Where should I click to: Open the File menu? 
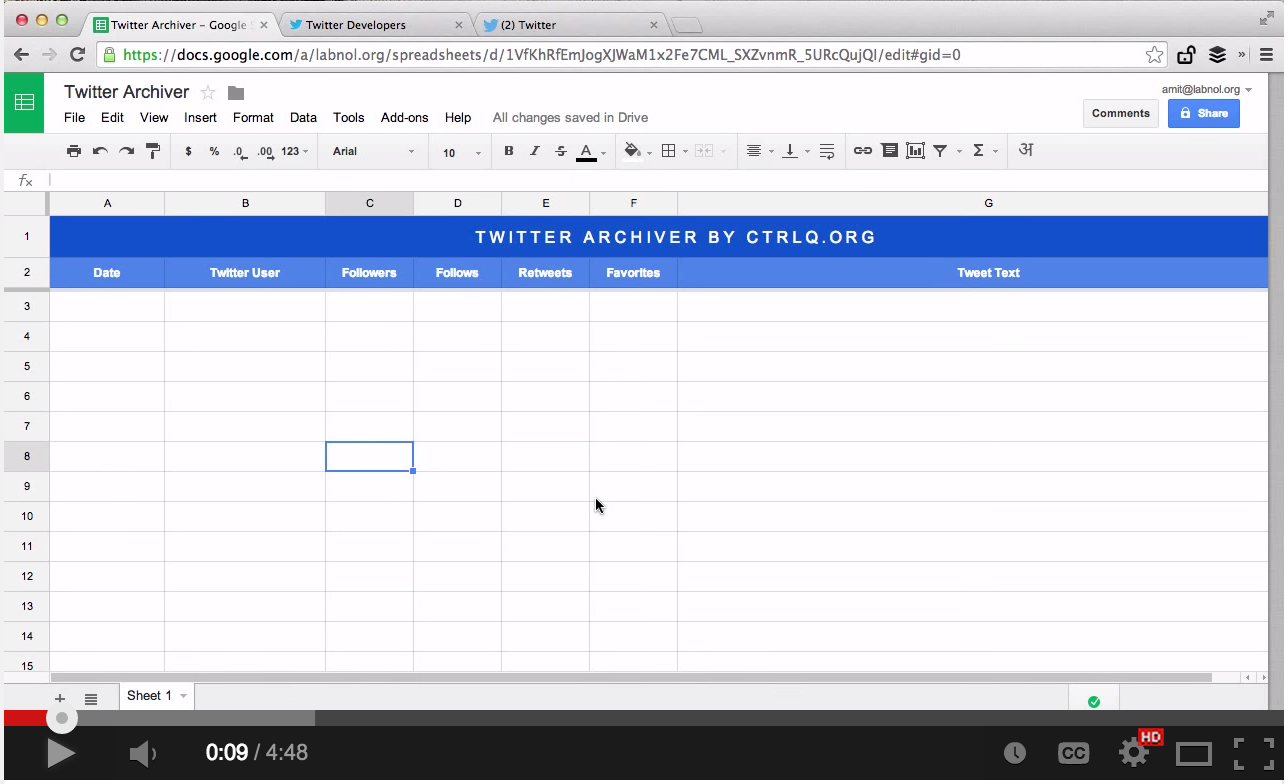[74, 117]
